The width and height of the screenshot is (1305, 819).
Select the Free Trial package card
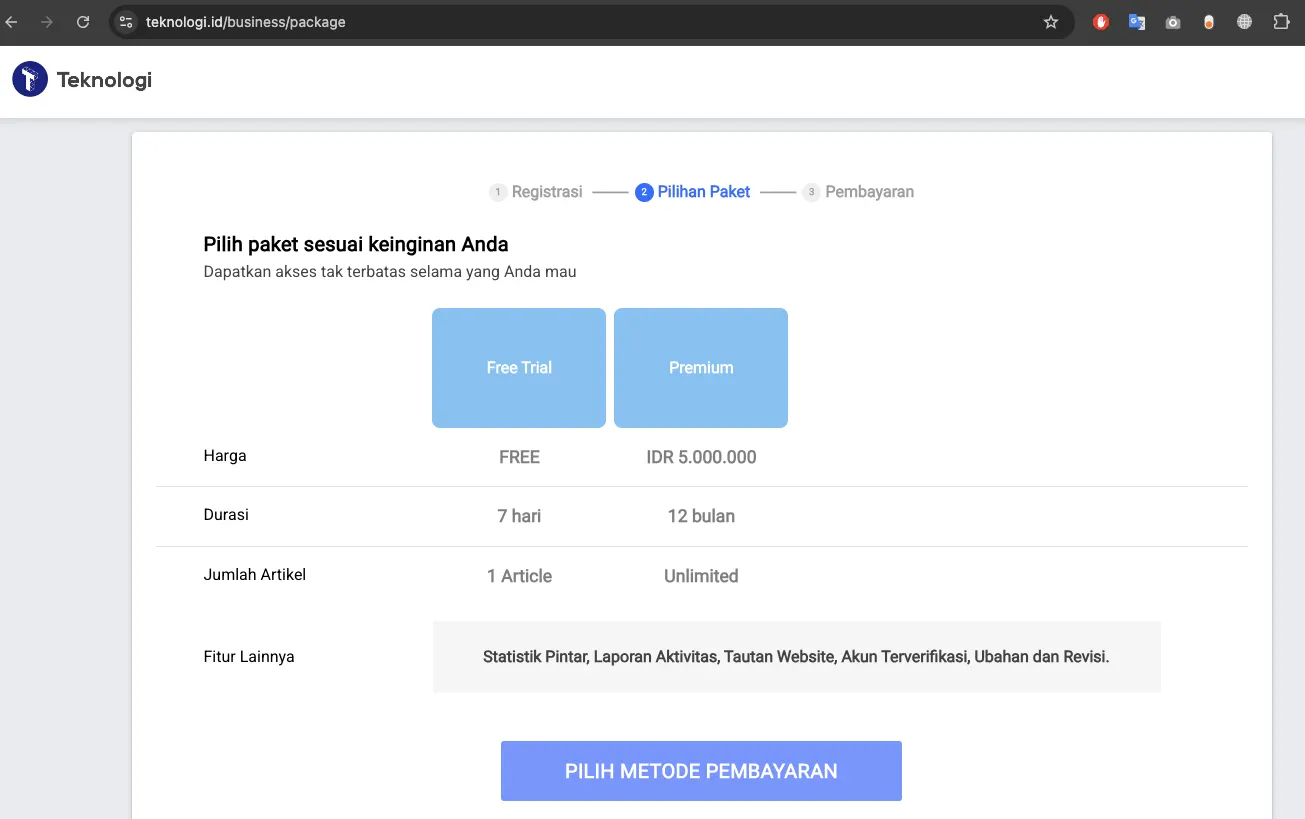(x=519, y=368)
